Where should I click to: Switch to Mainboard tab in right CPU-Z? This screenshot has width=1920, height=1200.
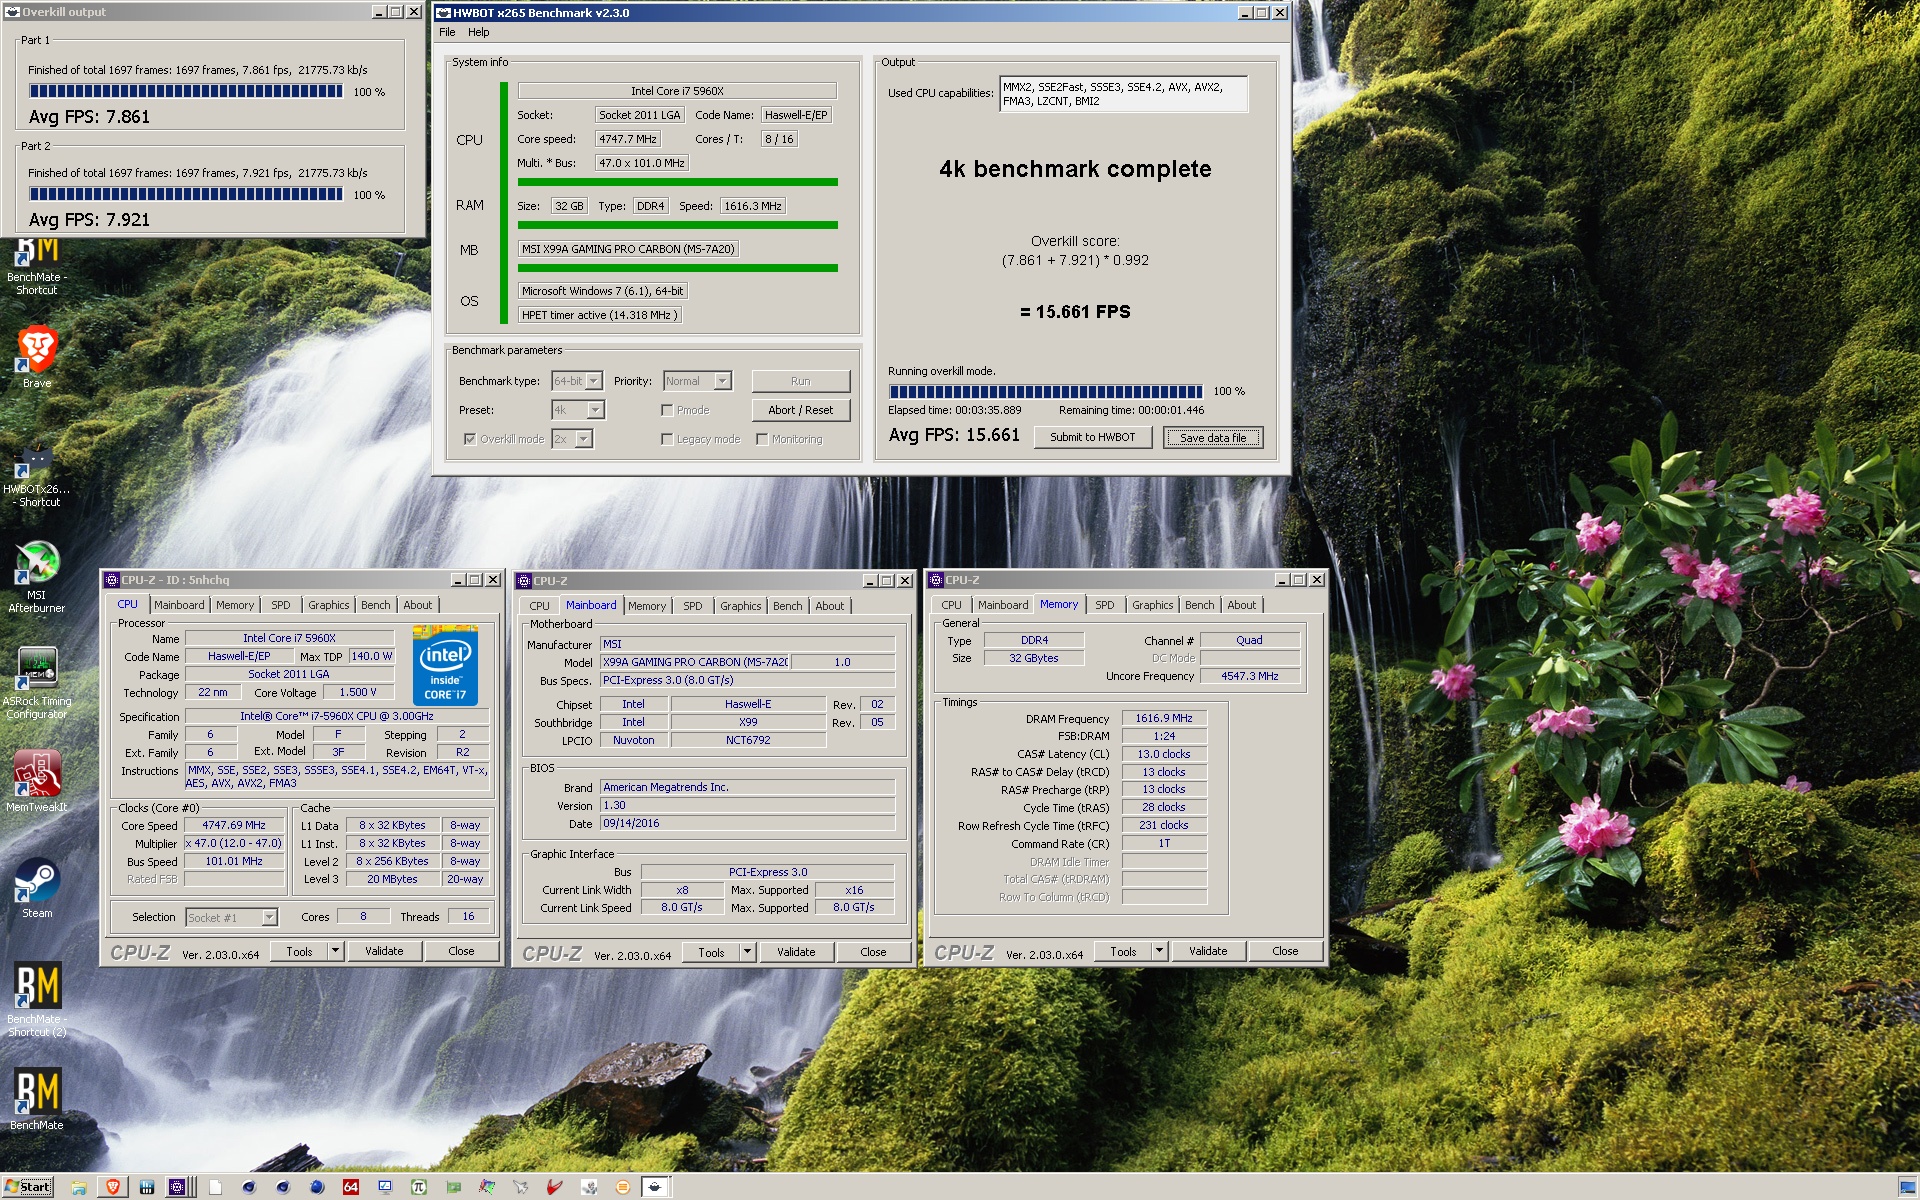(1002, 605)
